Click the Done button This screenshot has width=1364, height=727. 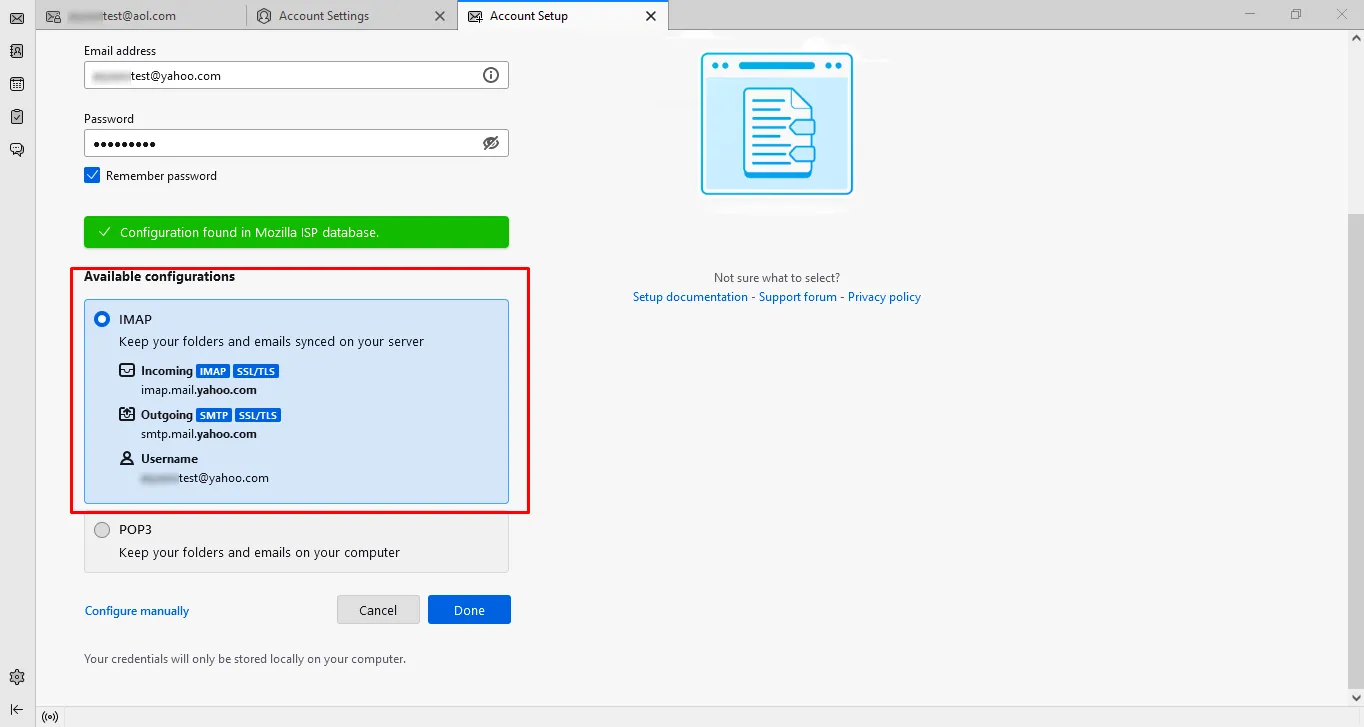point(469,610)
